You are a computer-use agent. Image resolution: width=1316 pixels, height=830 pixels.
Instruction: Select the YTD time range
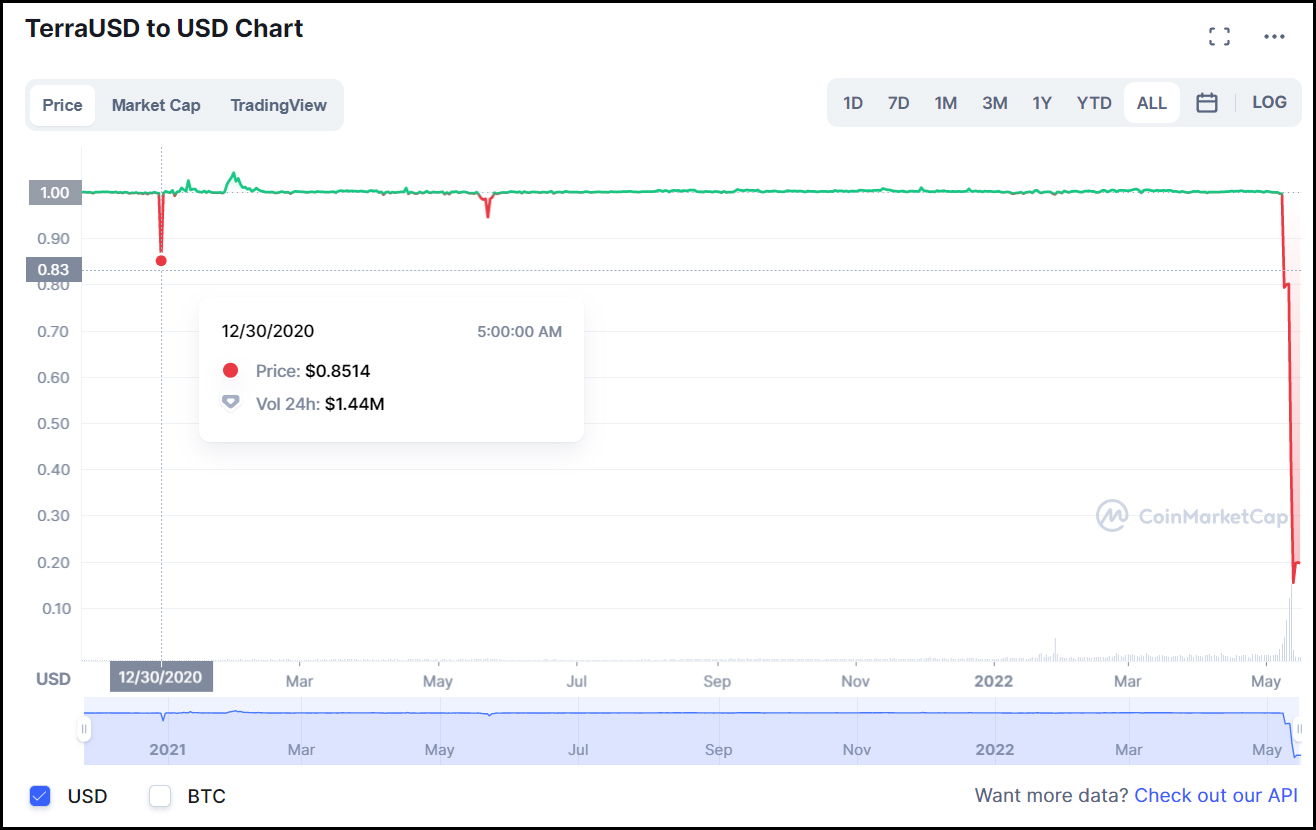[x=1094, y=103]
